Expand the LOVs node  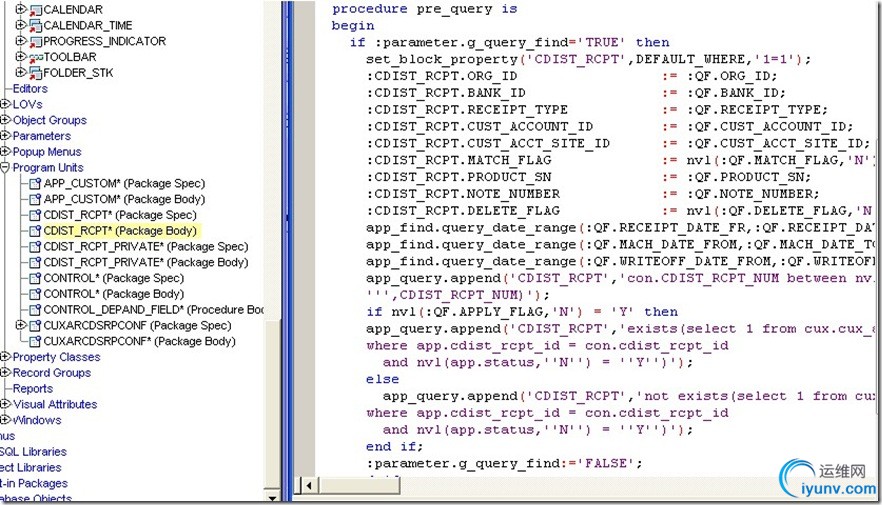tap(5, 104)
